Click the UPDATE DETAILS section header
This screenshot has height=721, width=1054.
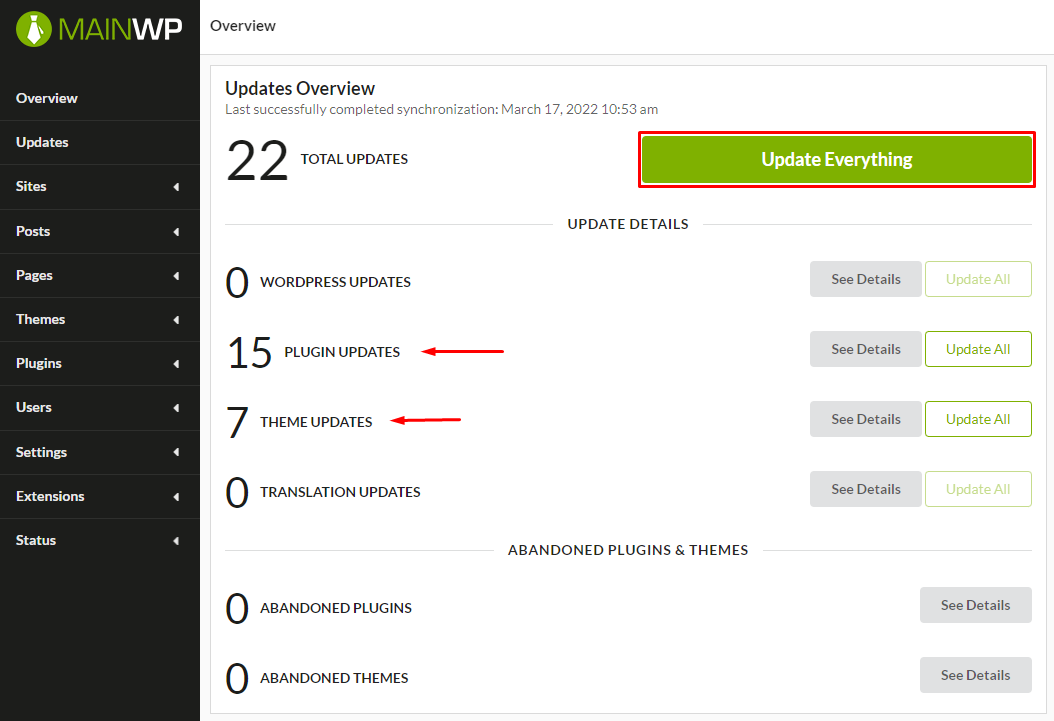click(x=628, y=224)
